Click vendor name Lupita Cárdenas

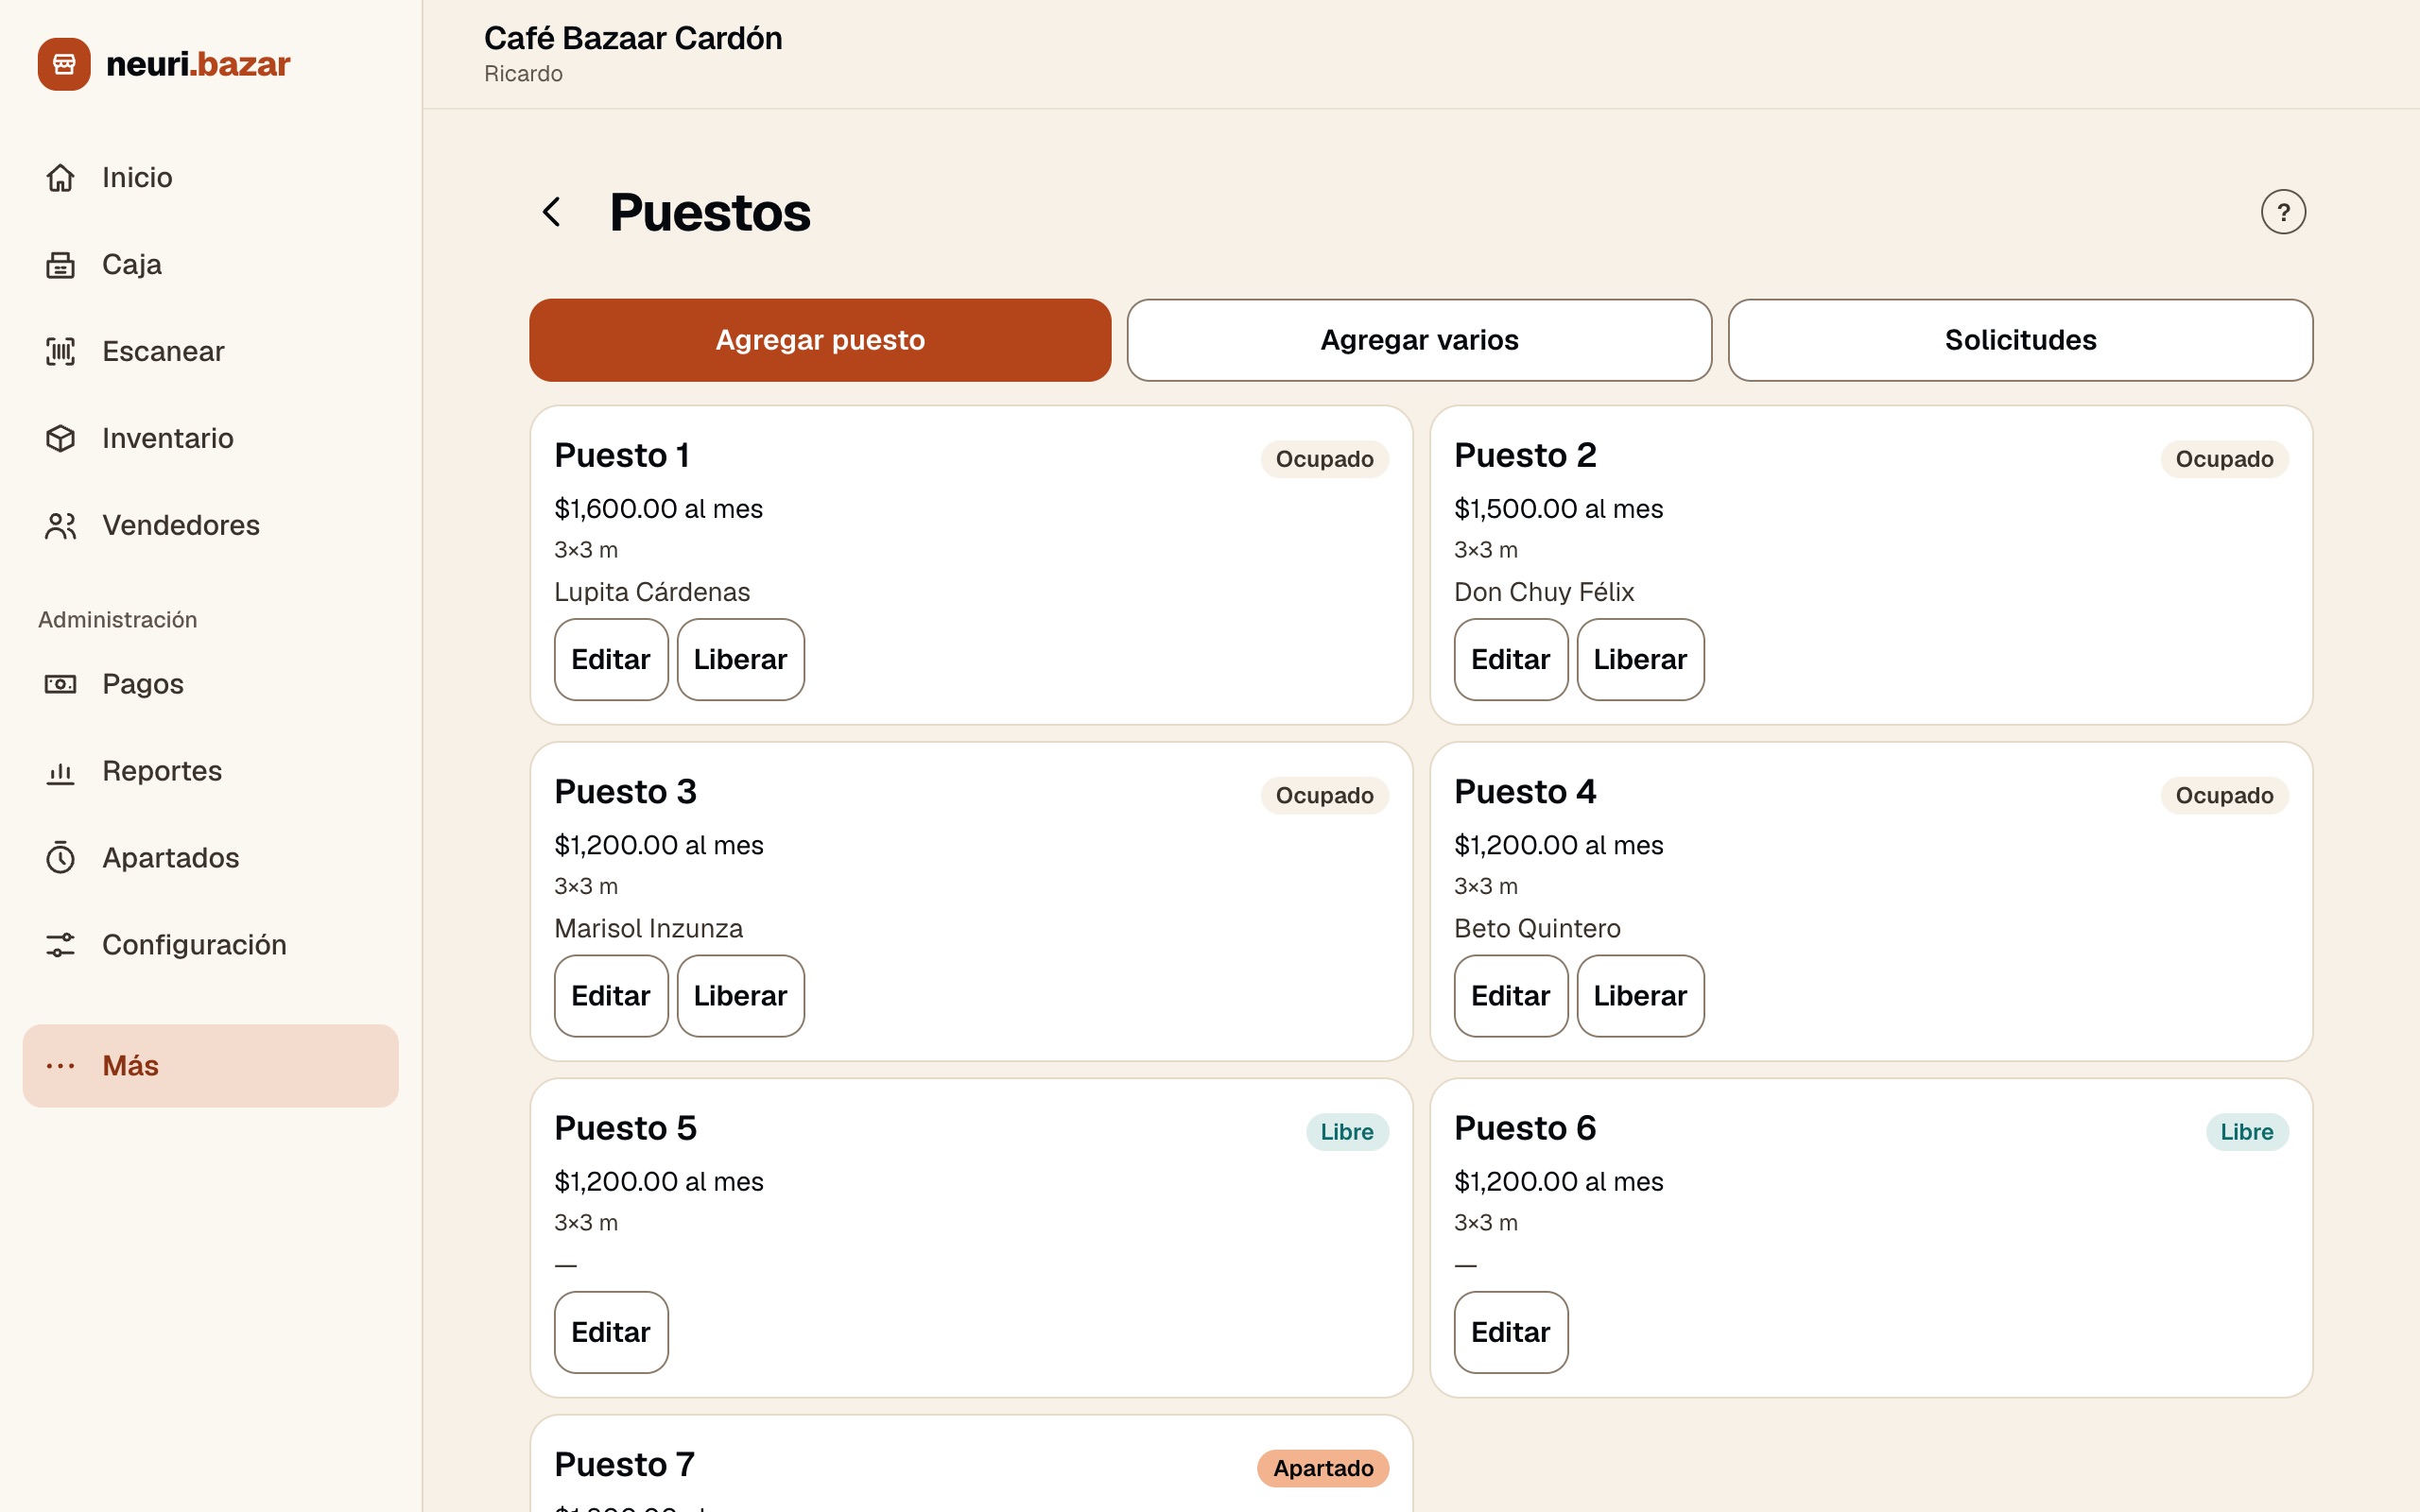coord(652,592)
